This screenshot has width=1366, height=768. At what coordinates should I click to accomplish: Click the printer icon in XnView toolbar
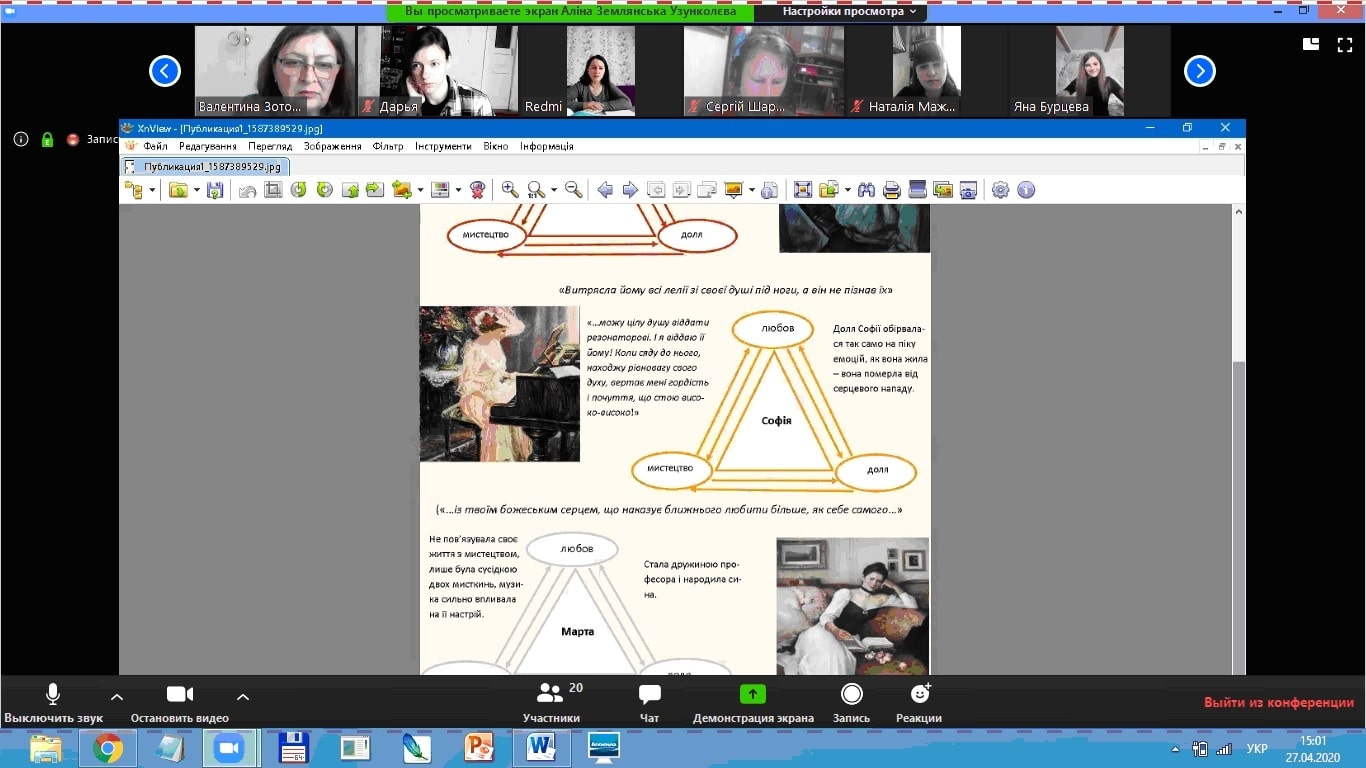pos(892,190)
